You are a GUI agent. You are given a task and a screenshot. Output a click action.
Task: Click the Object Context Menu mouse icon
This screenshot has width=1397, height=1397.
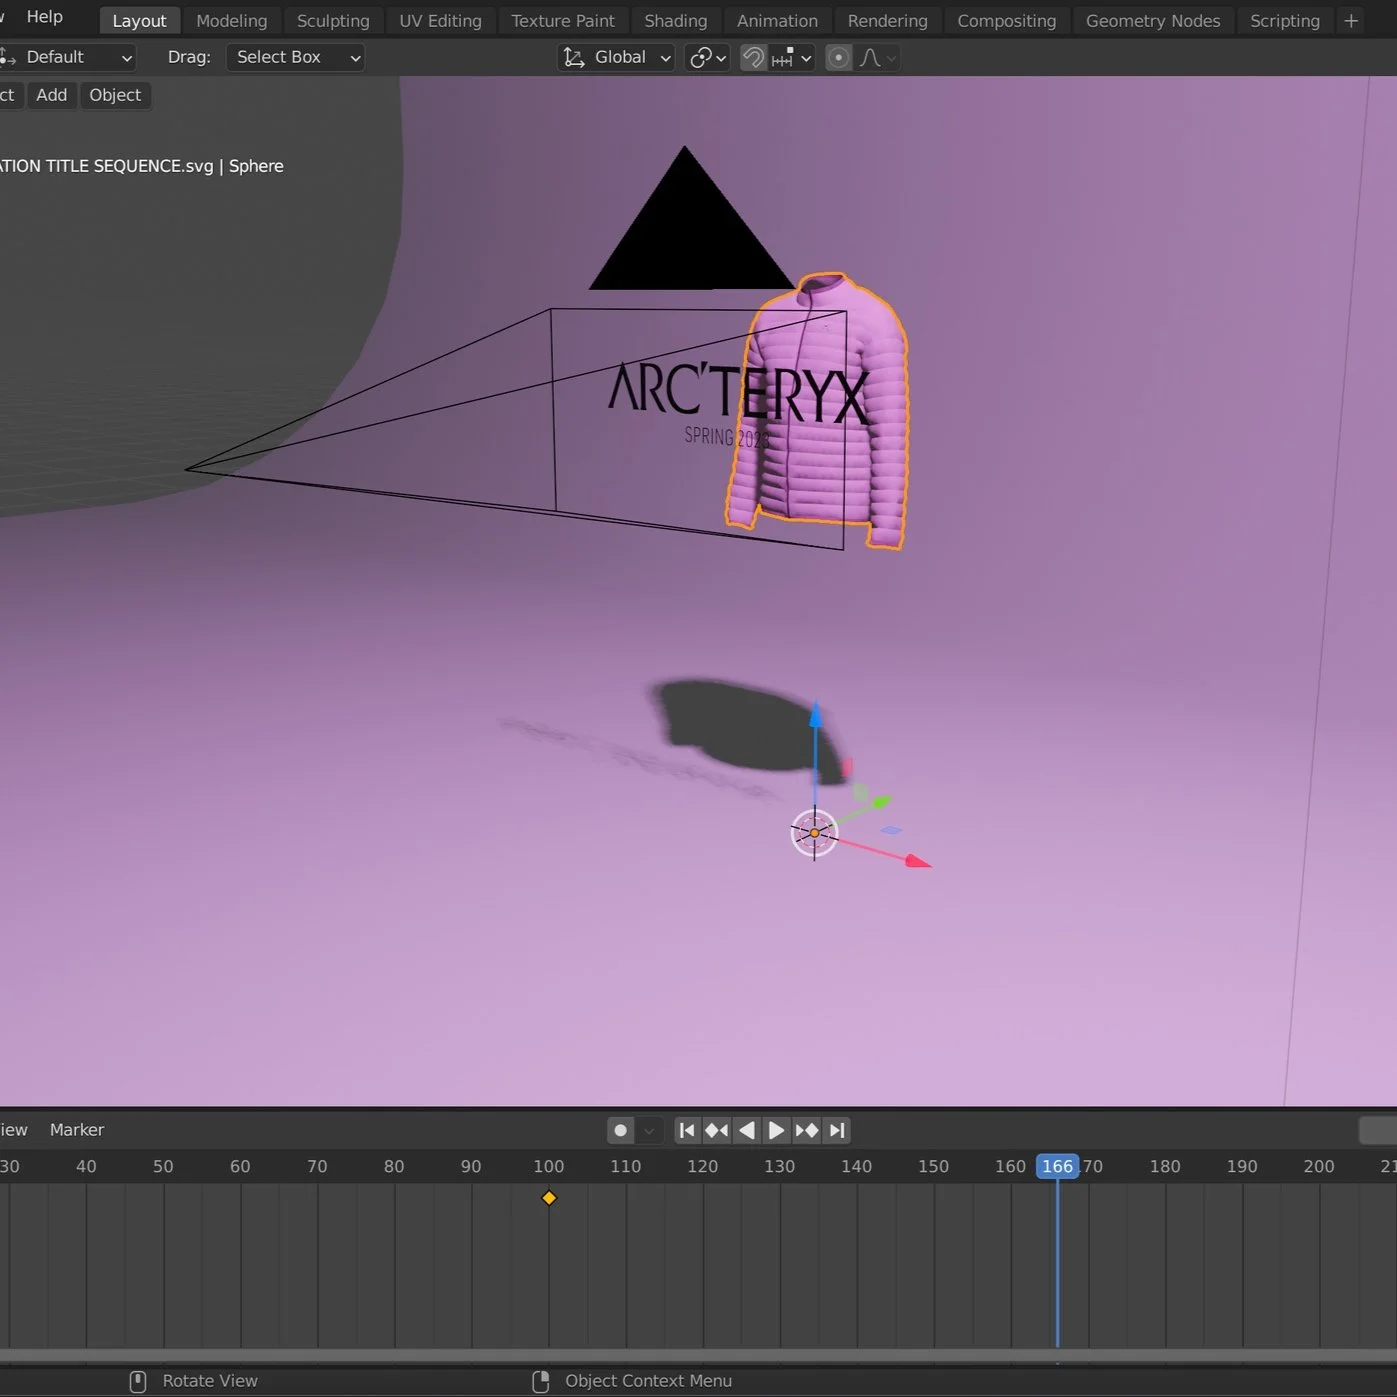click(541, 1381)
